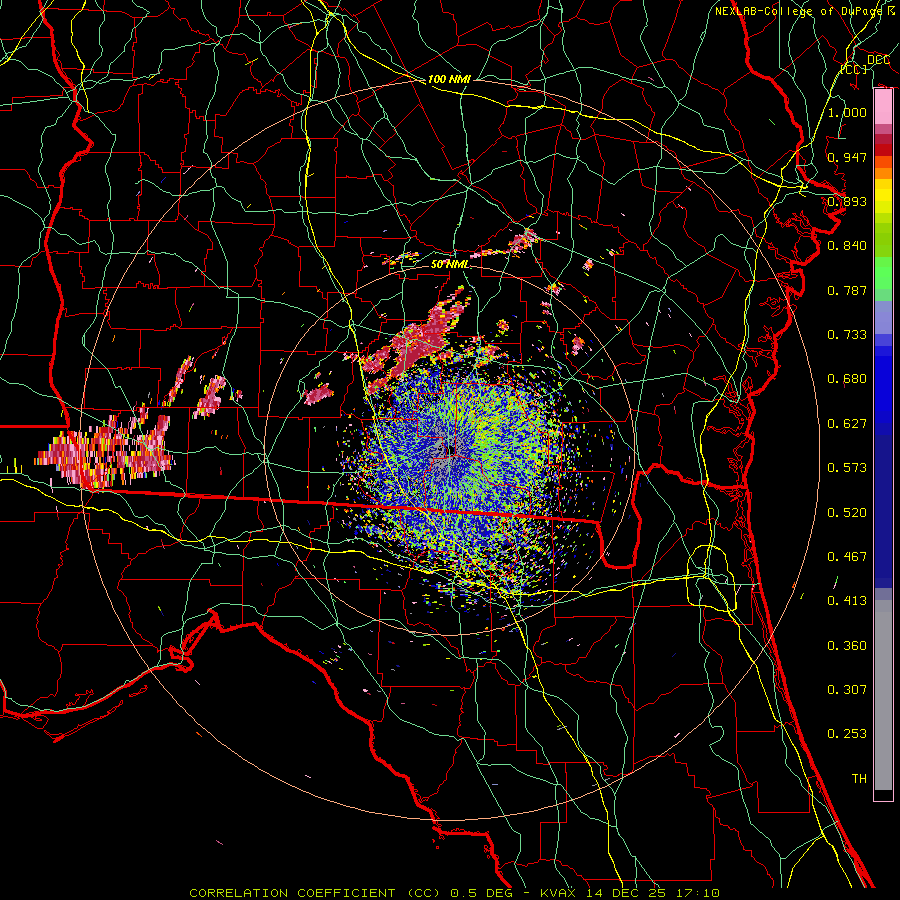
Task: Click CORRELATION COEFFICIENT (CC) in the footer caption
Action: pos(315,893)
